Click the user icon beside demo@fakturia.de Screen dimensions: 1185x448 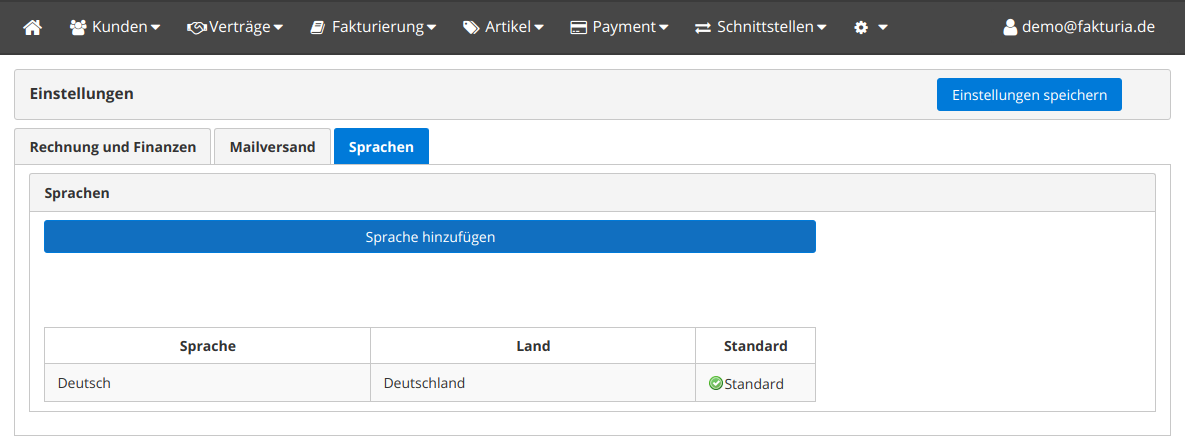[1010, 28]
